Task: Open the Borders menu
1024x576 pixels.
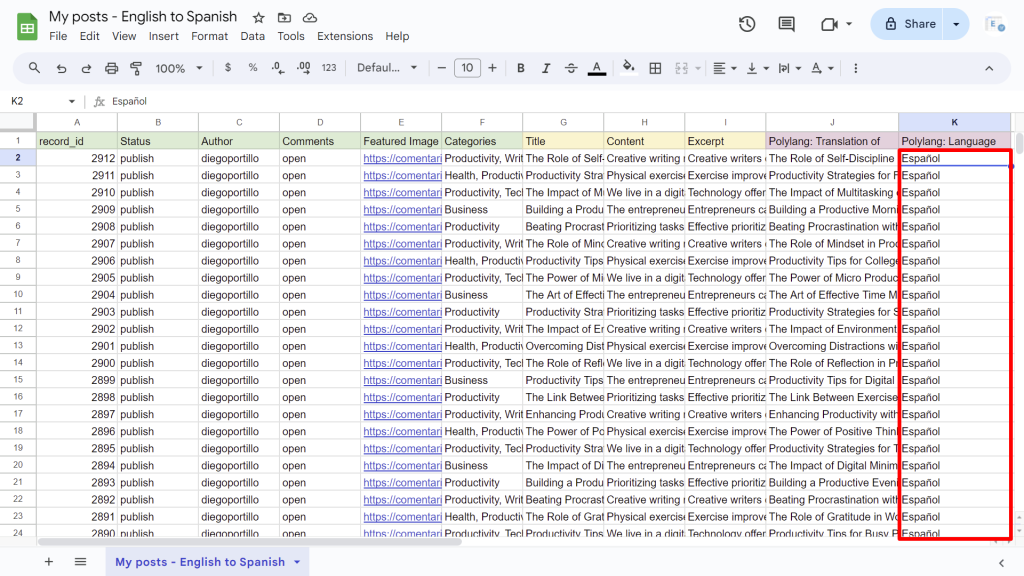Action: pyautogui.click(x=655, y=68)
